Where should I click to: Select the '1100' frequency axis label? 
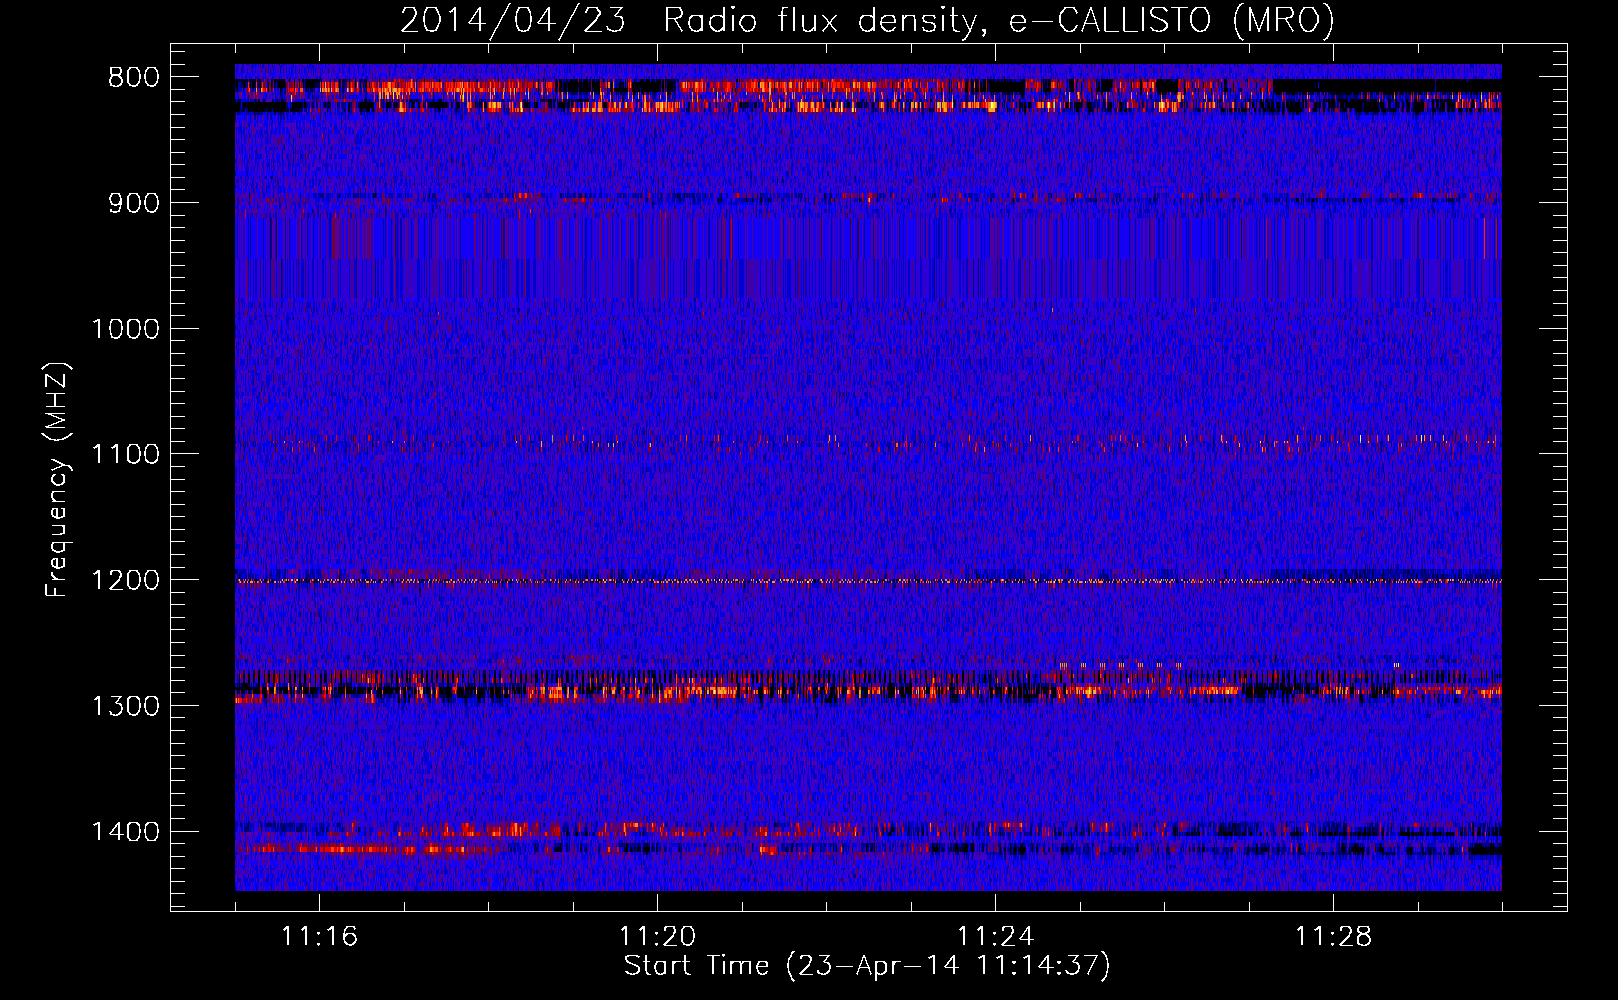pyautogui.click(x=125, y=455)
